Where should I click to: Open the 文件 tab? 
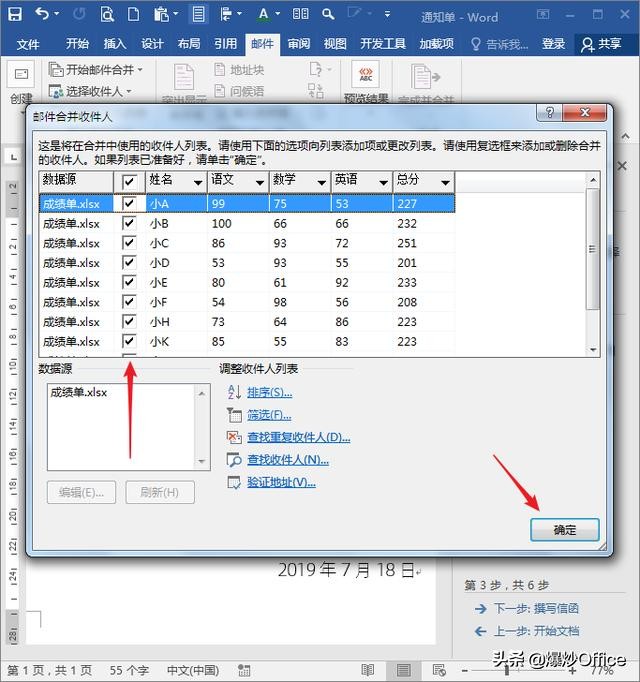pos(28,44)
